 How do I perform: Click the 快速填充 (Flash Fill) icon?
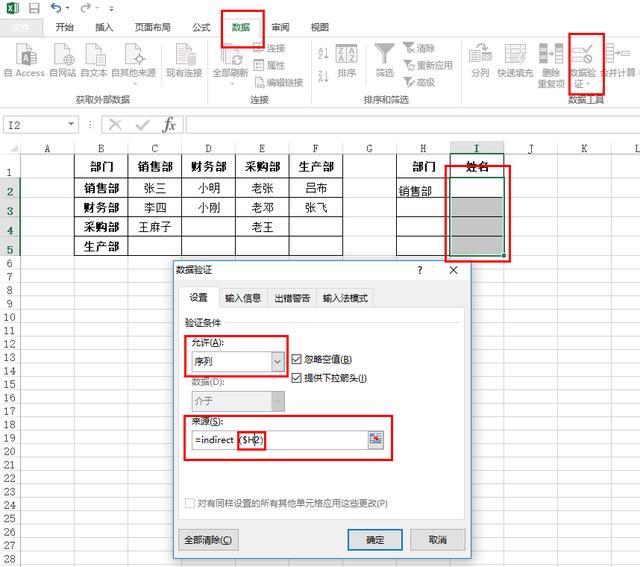click(x=516, y=55)
